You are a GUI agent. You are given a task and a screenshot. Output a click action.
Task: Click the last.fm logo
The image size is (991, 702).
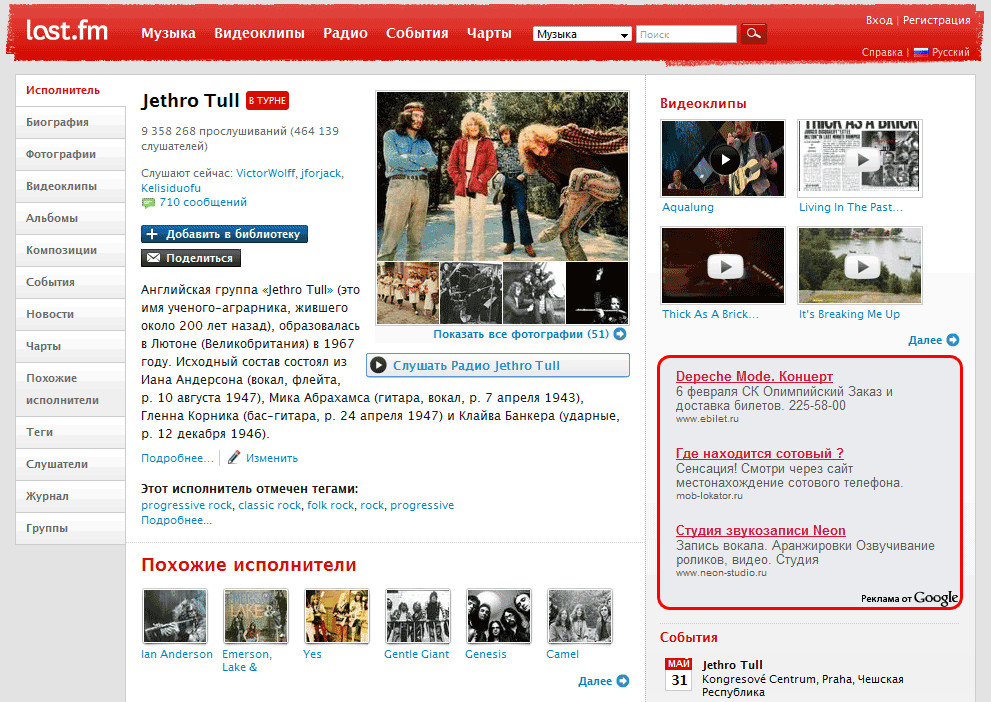[67, 30]
